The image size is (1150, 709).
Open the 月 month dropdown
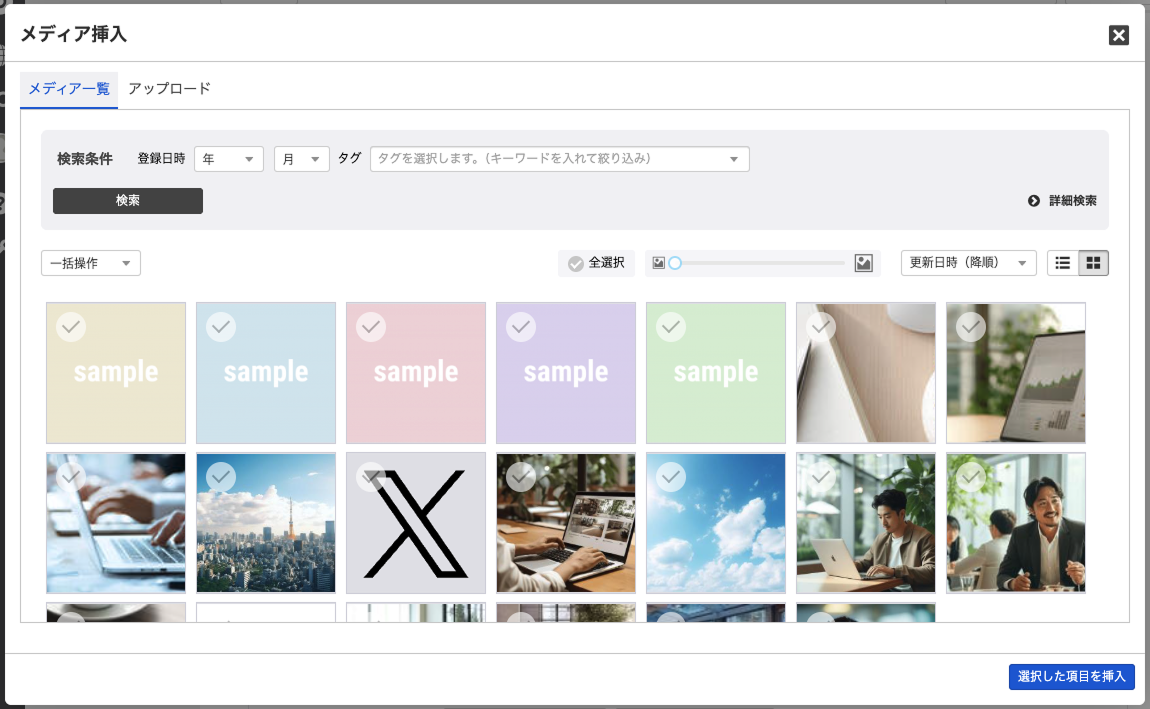(x=301, y=159)
